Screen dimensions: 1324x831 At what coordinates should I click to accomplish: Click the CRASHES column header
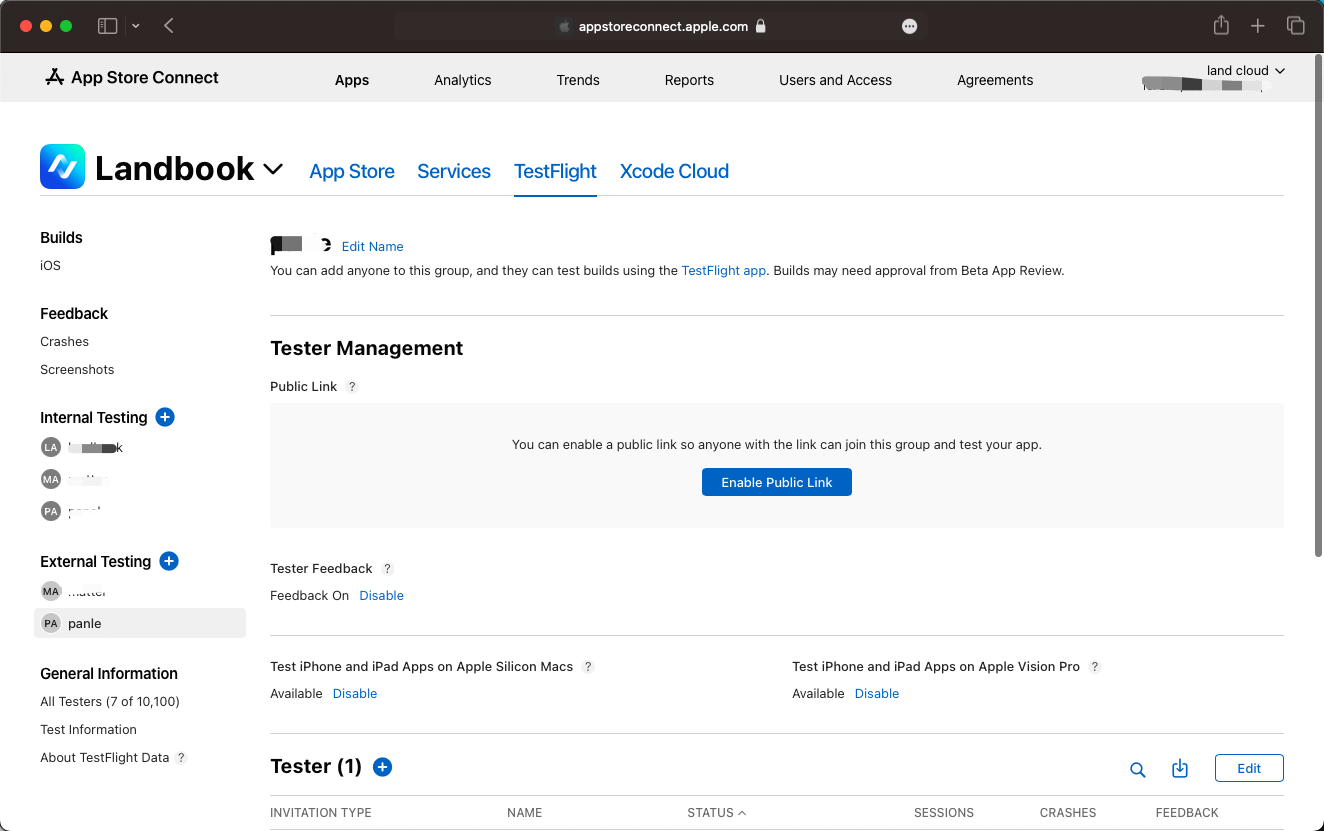click(1067, 813)
